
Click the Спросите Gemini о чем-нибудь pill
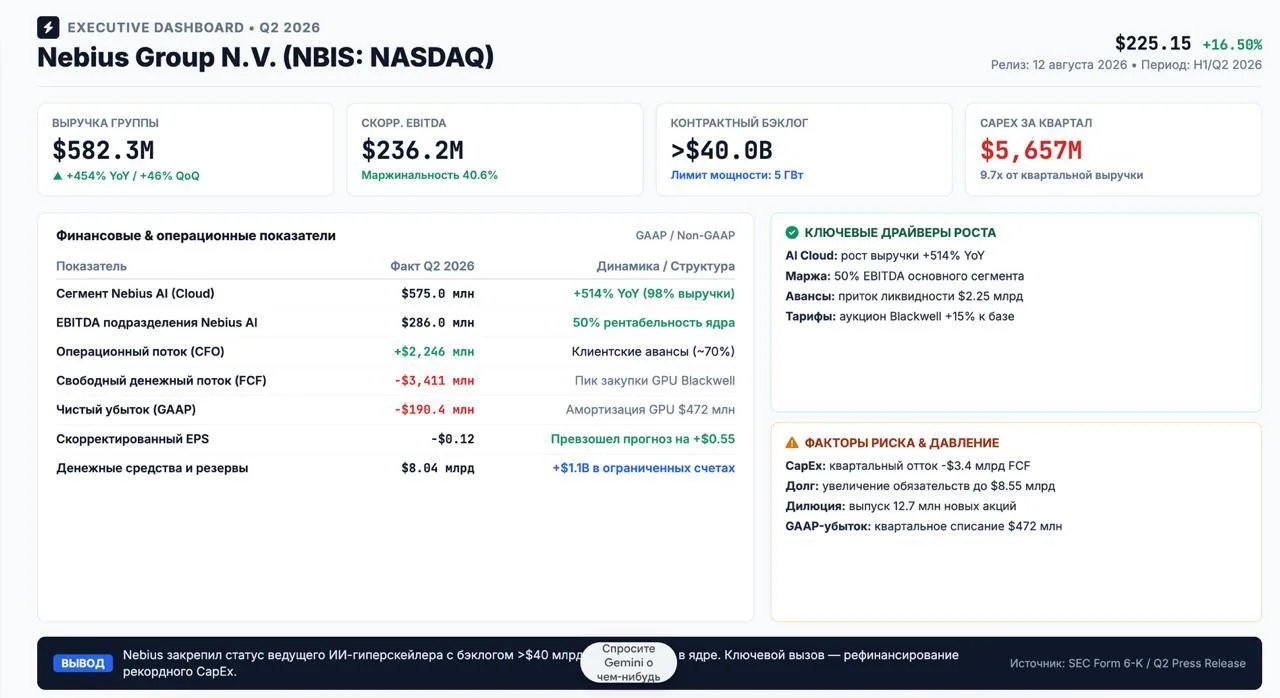tap(629, 662)
